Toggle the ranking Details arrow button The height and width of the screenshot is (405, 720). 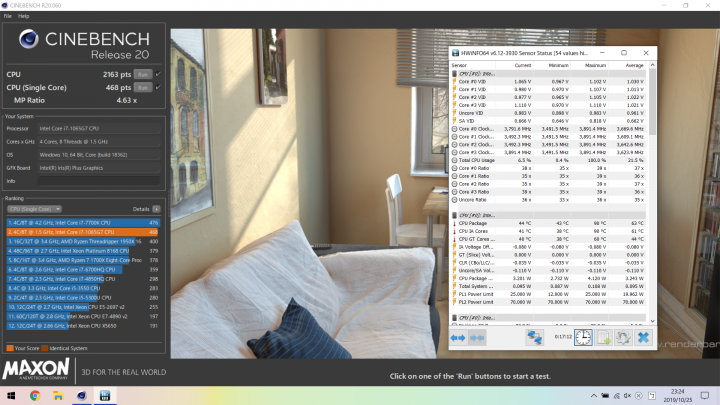(x=157, y=209)
